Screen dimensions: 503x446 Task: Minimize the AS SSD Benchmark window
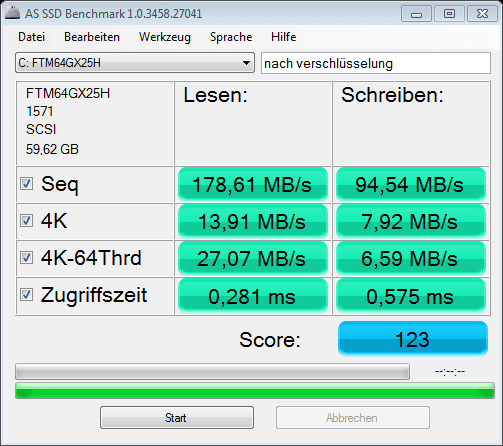coord(416,14)
